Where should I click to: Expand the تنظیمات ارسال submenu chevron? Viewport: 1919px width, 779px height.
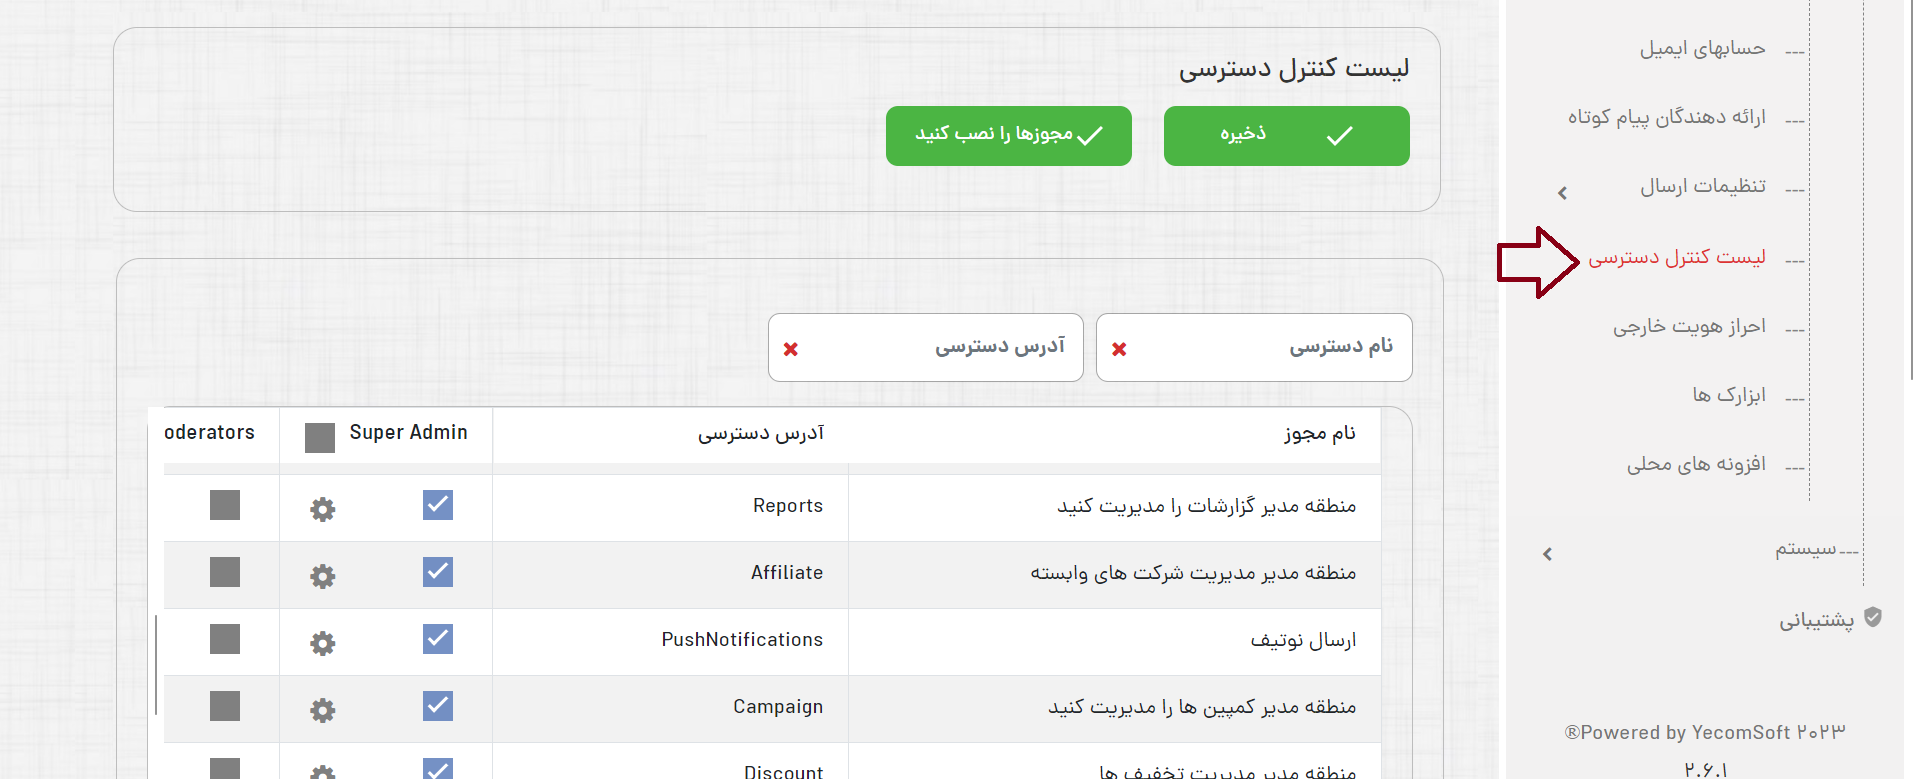[x=1562, y=193]
